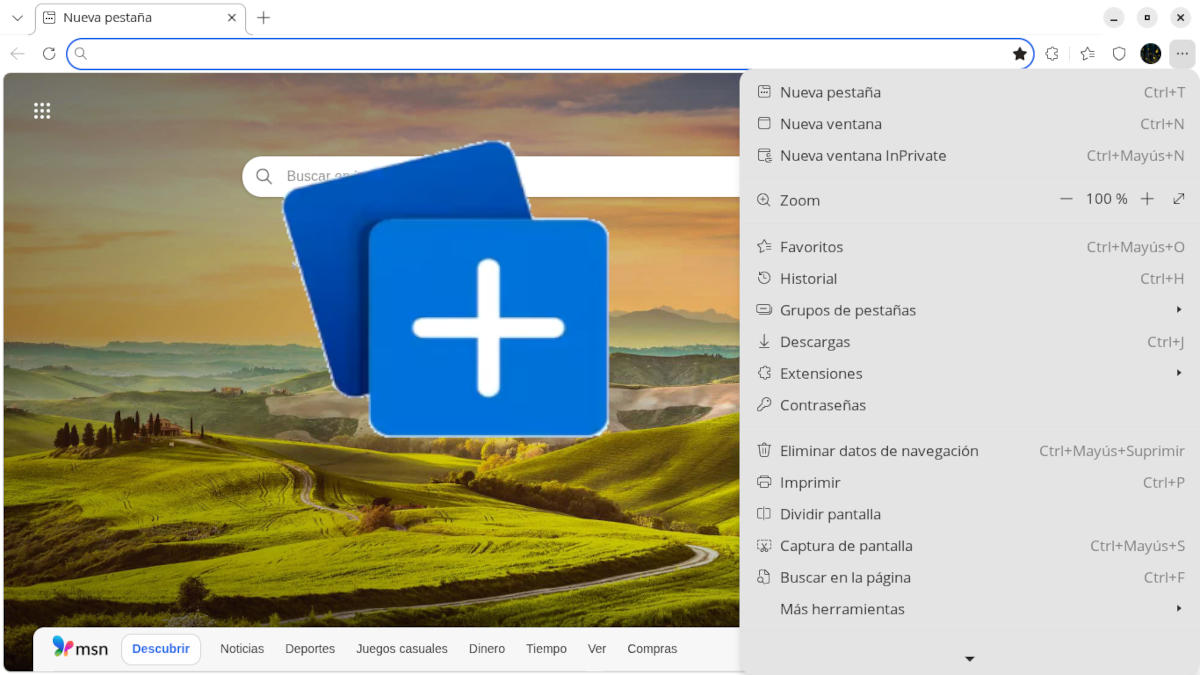Select Dividir pantalla in the menu
Screen dimensions: 1200x675
970,514
